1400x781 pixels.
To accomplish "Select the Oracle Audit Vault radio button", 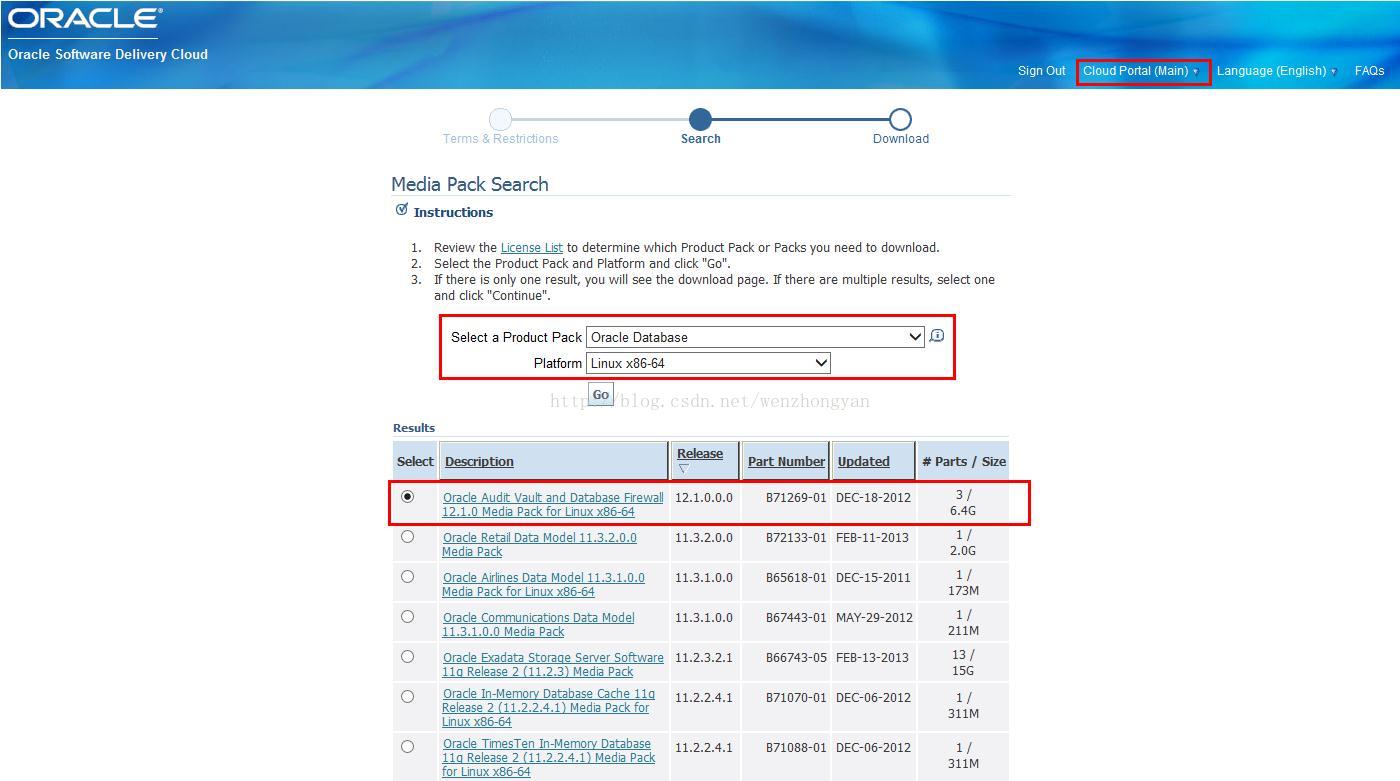I will click(x=407, y=496).
